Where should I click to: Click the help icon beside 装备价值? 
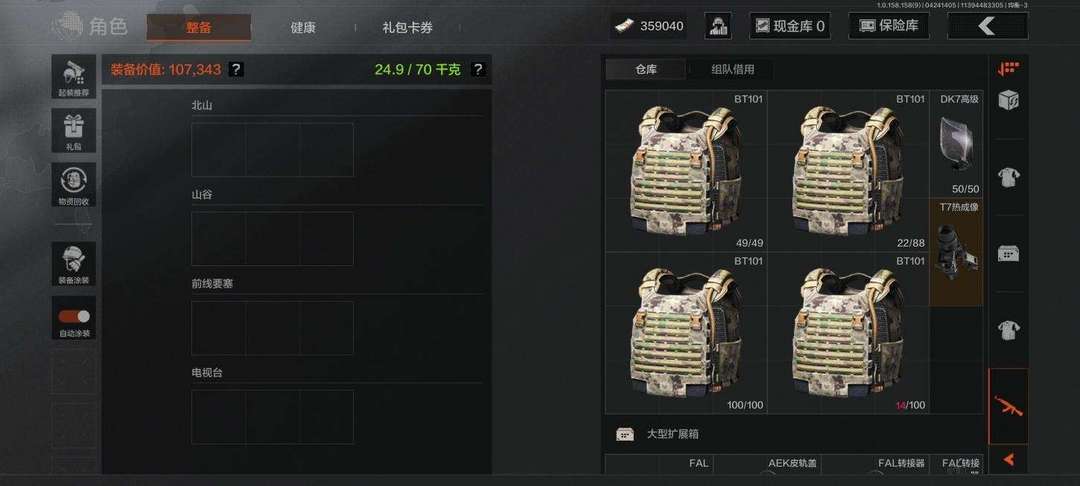tap(236, 69)
